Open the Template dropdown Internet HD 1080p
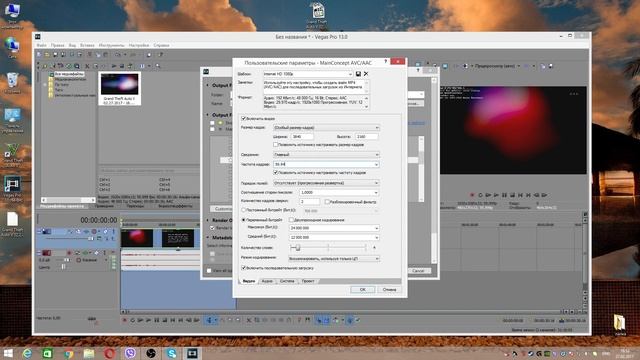Viewport: 640px width, 360px height. coord(308,74)
